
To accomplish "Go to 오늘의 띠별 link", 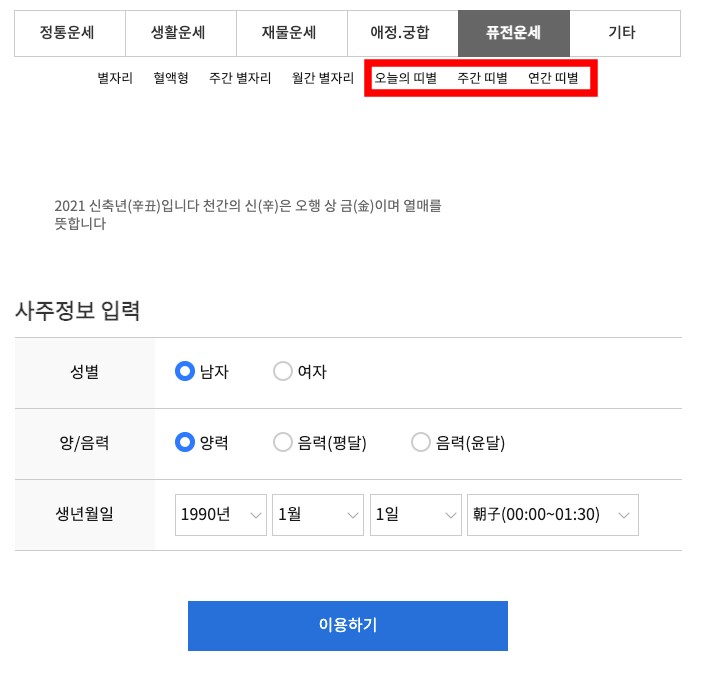I will tap(405, 78).
